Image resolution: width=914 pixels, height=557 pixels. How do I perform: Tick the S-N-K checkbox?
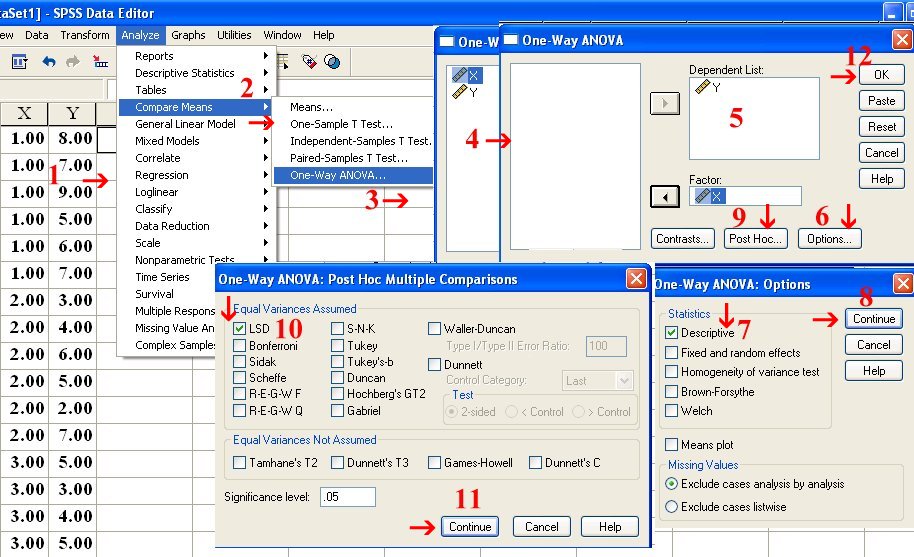point(337,329)
